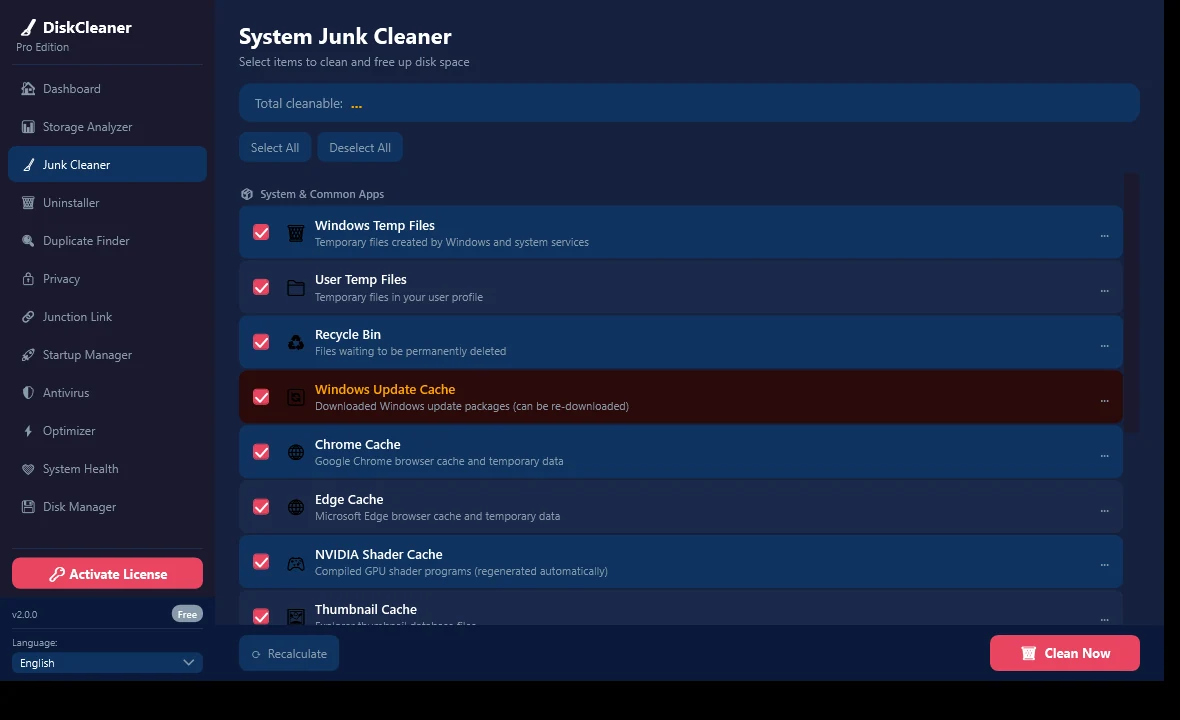Click the Antivirus shield icon
1180x720 pixels.
28,393
